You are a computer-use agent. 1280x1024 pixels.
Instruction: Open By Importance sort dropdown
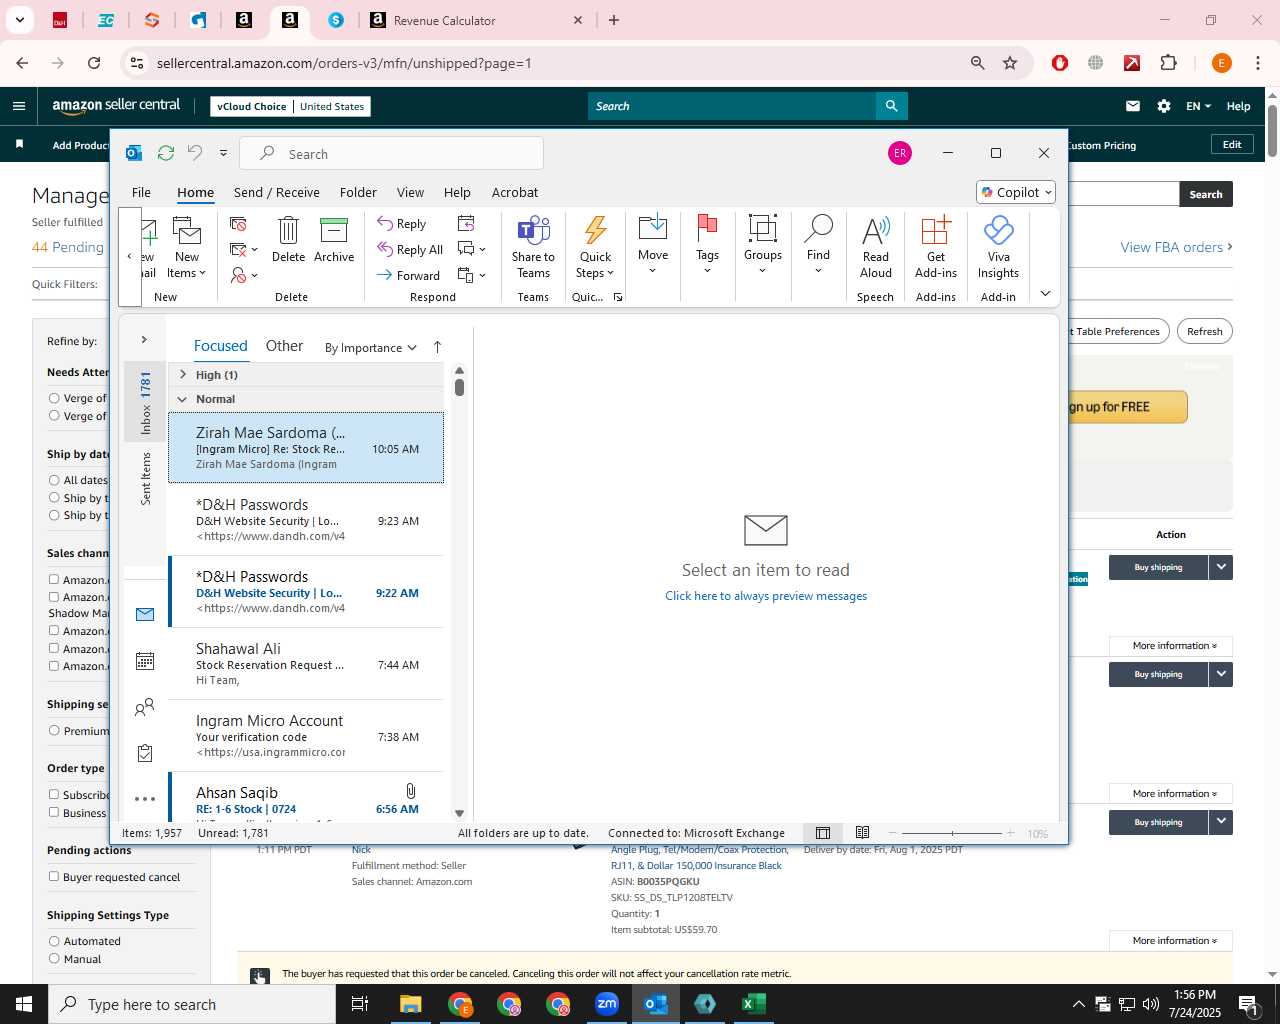[370, 348]
